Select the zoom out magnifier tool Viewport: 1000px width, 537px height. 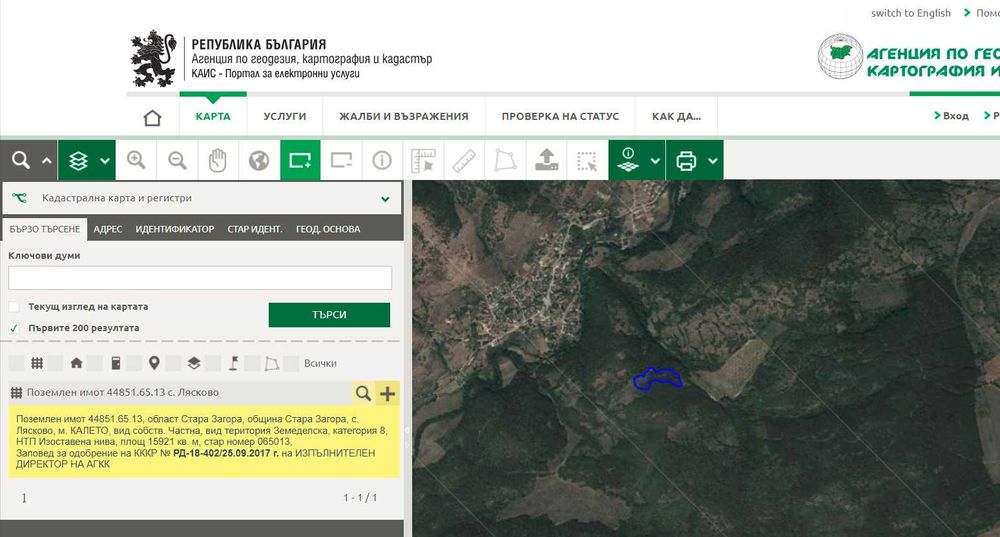pyautogui.click(x=177, y=160)
